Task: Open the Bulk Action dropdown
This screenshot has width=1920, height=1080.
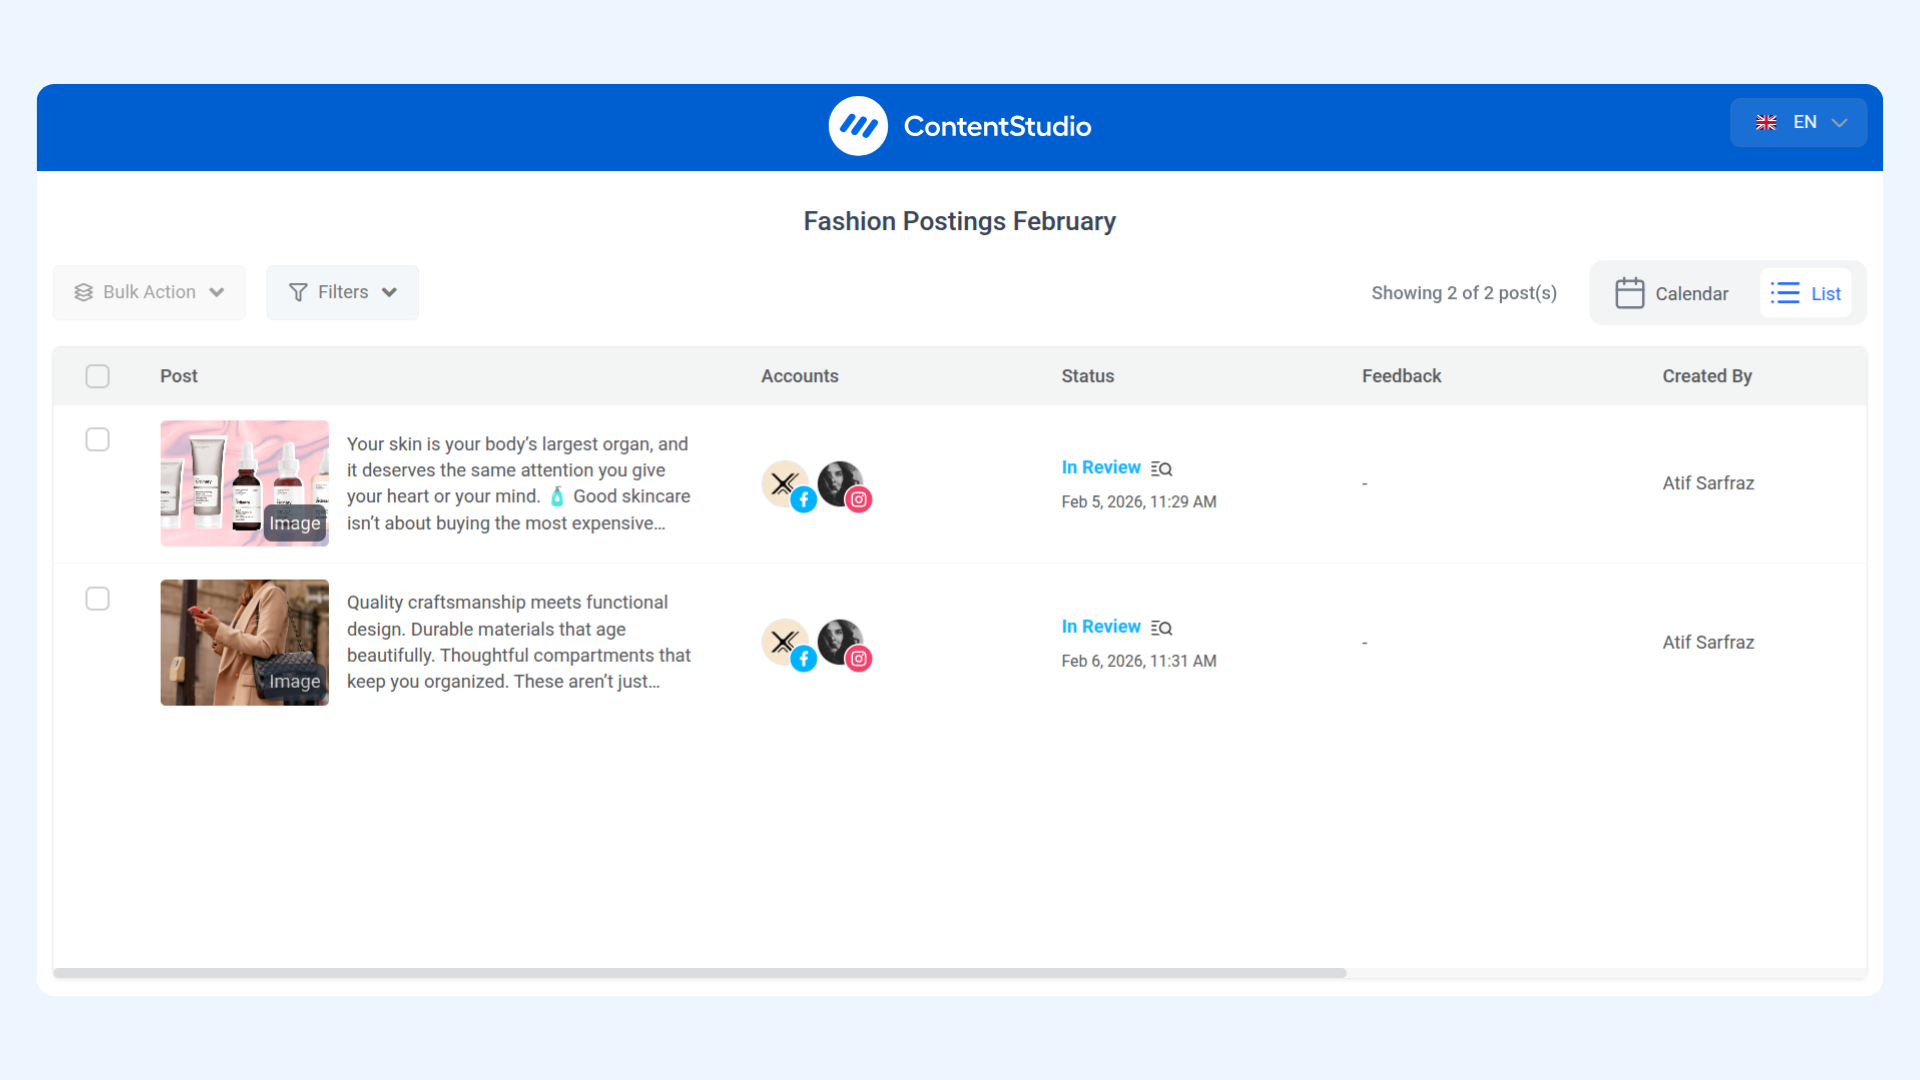Action: pyautogui.click(x=149, y=292)
